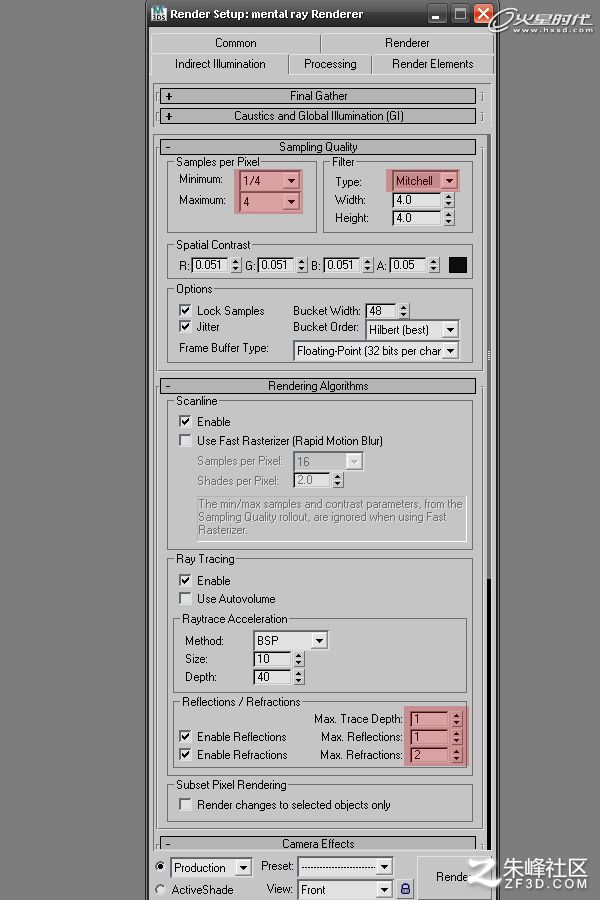Click the Spatial Contrast B value field

click(x=342, y=265)
